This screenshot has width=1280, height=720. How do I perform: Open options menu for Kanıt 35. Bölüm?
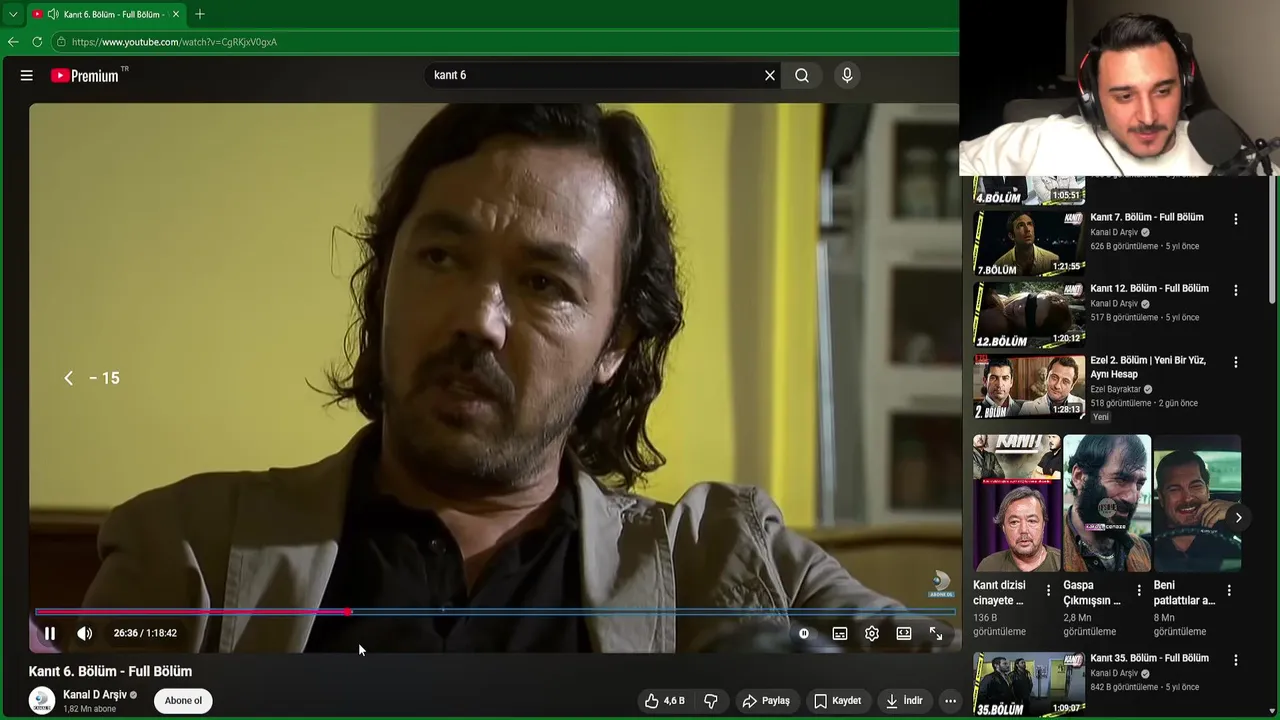point(1236,660)
